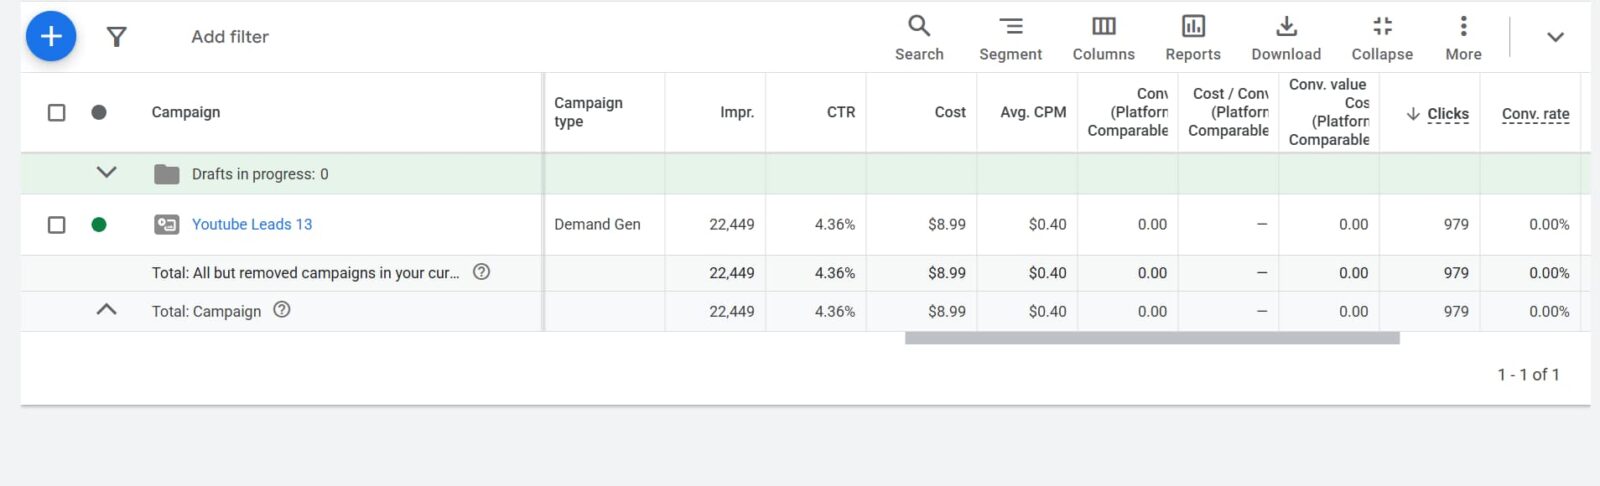
Task: Sort by the Avg. CPM column header
Action: pos(1033,112)
